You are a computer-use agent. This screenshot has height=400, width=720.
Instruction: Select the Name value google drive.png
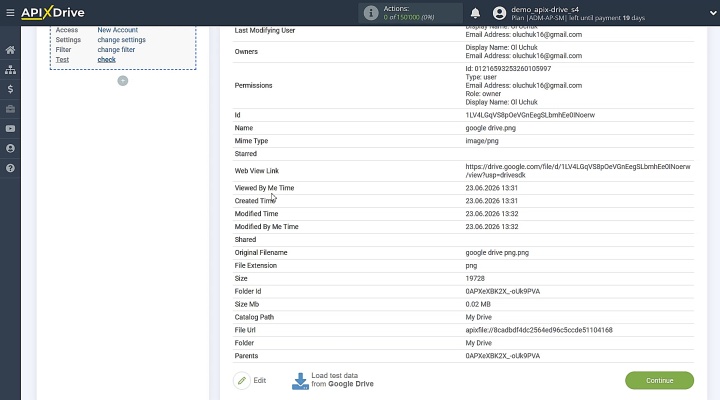490,128
